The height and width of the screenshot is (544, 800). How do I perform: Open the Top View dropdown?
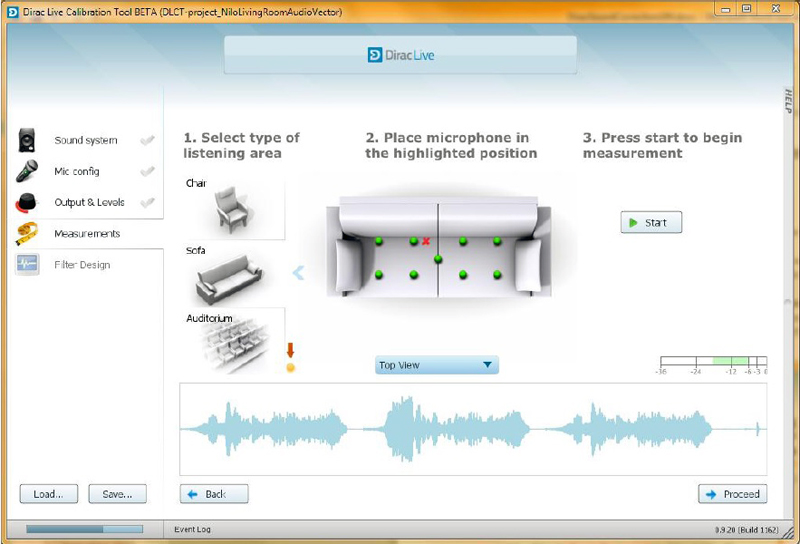coord(436,365)
